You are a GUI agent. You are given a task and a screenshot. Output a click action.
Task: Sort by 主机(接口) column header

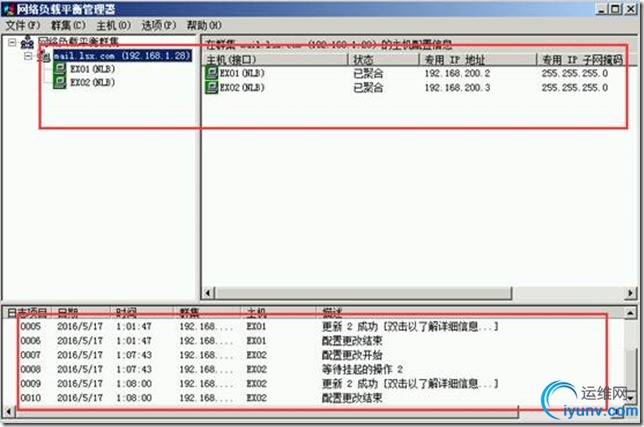276,60
